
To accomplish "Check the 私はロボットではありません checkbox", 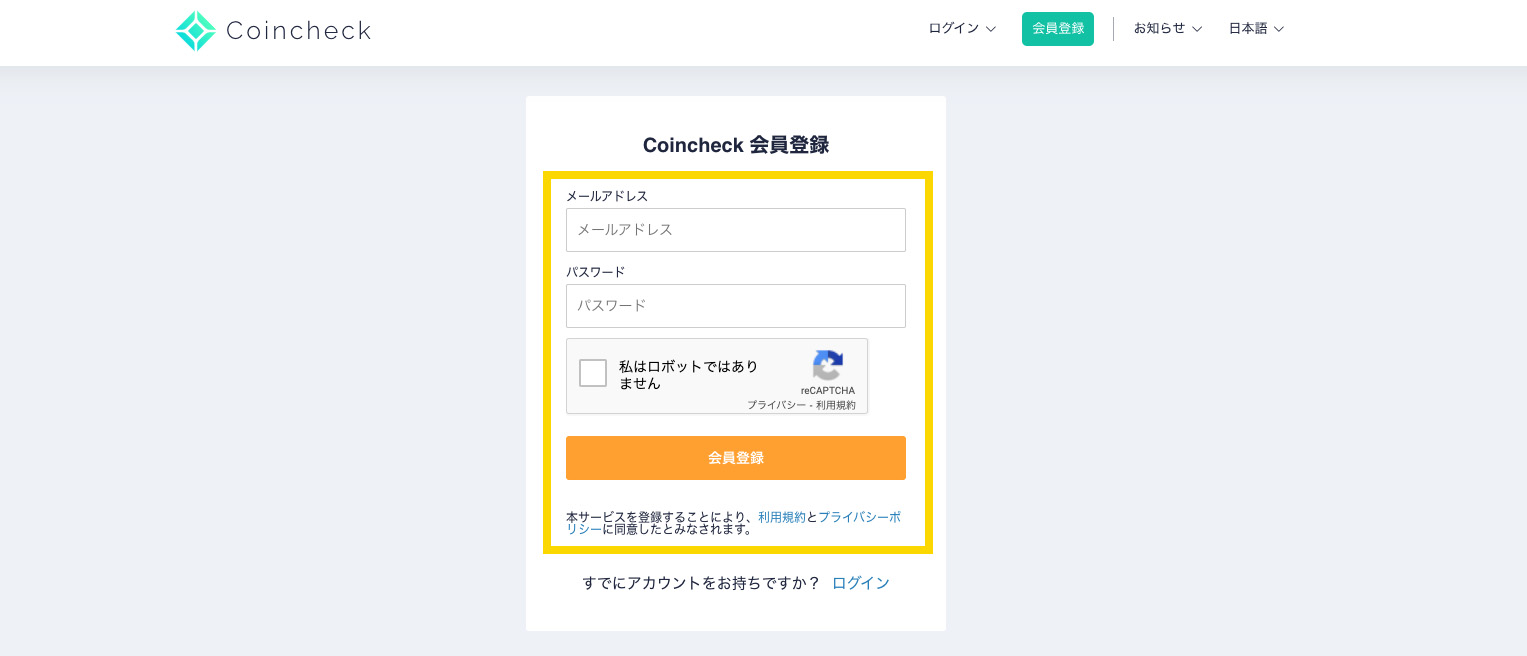I will 593,373.
